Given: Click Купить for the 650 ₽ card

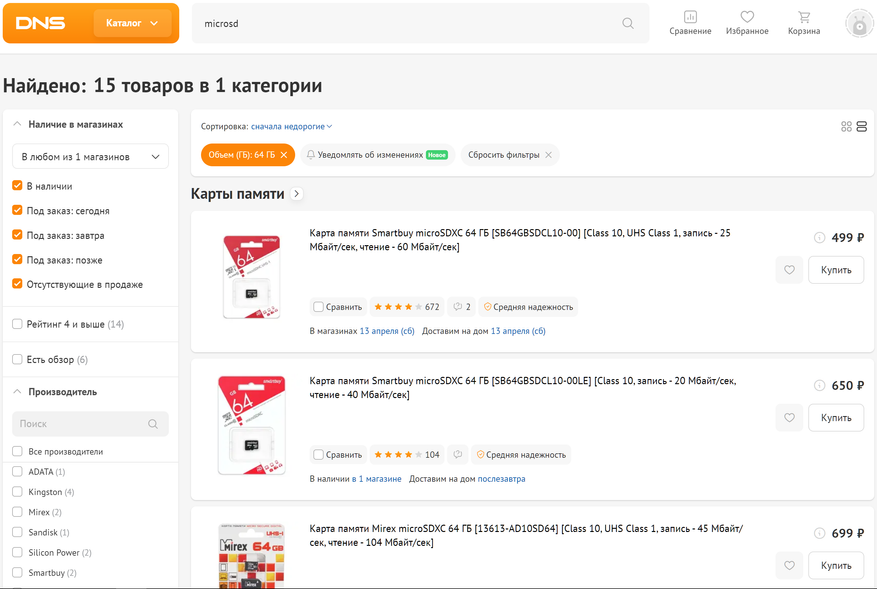Looking at the screenshot, I should 835,418.
